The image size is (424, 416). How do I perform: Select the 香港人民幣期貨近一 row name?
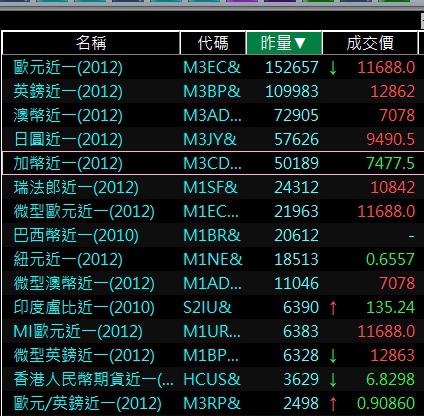pos(93,380)
